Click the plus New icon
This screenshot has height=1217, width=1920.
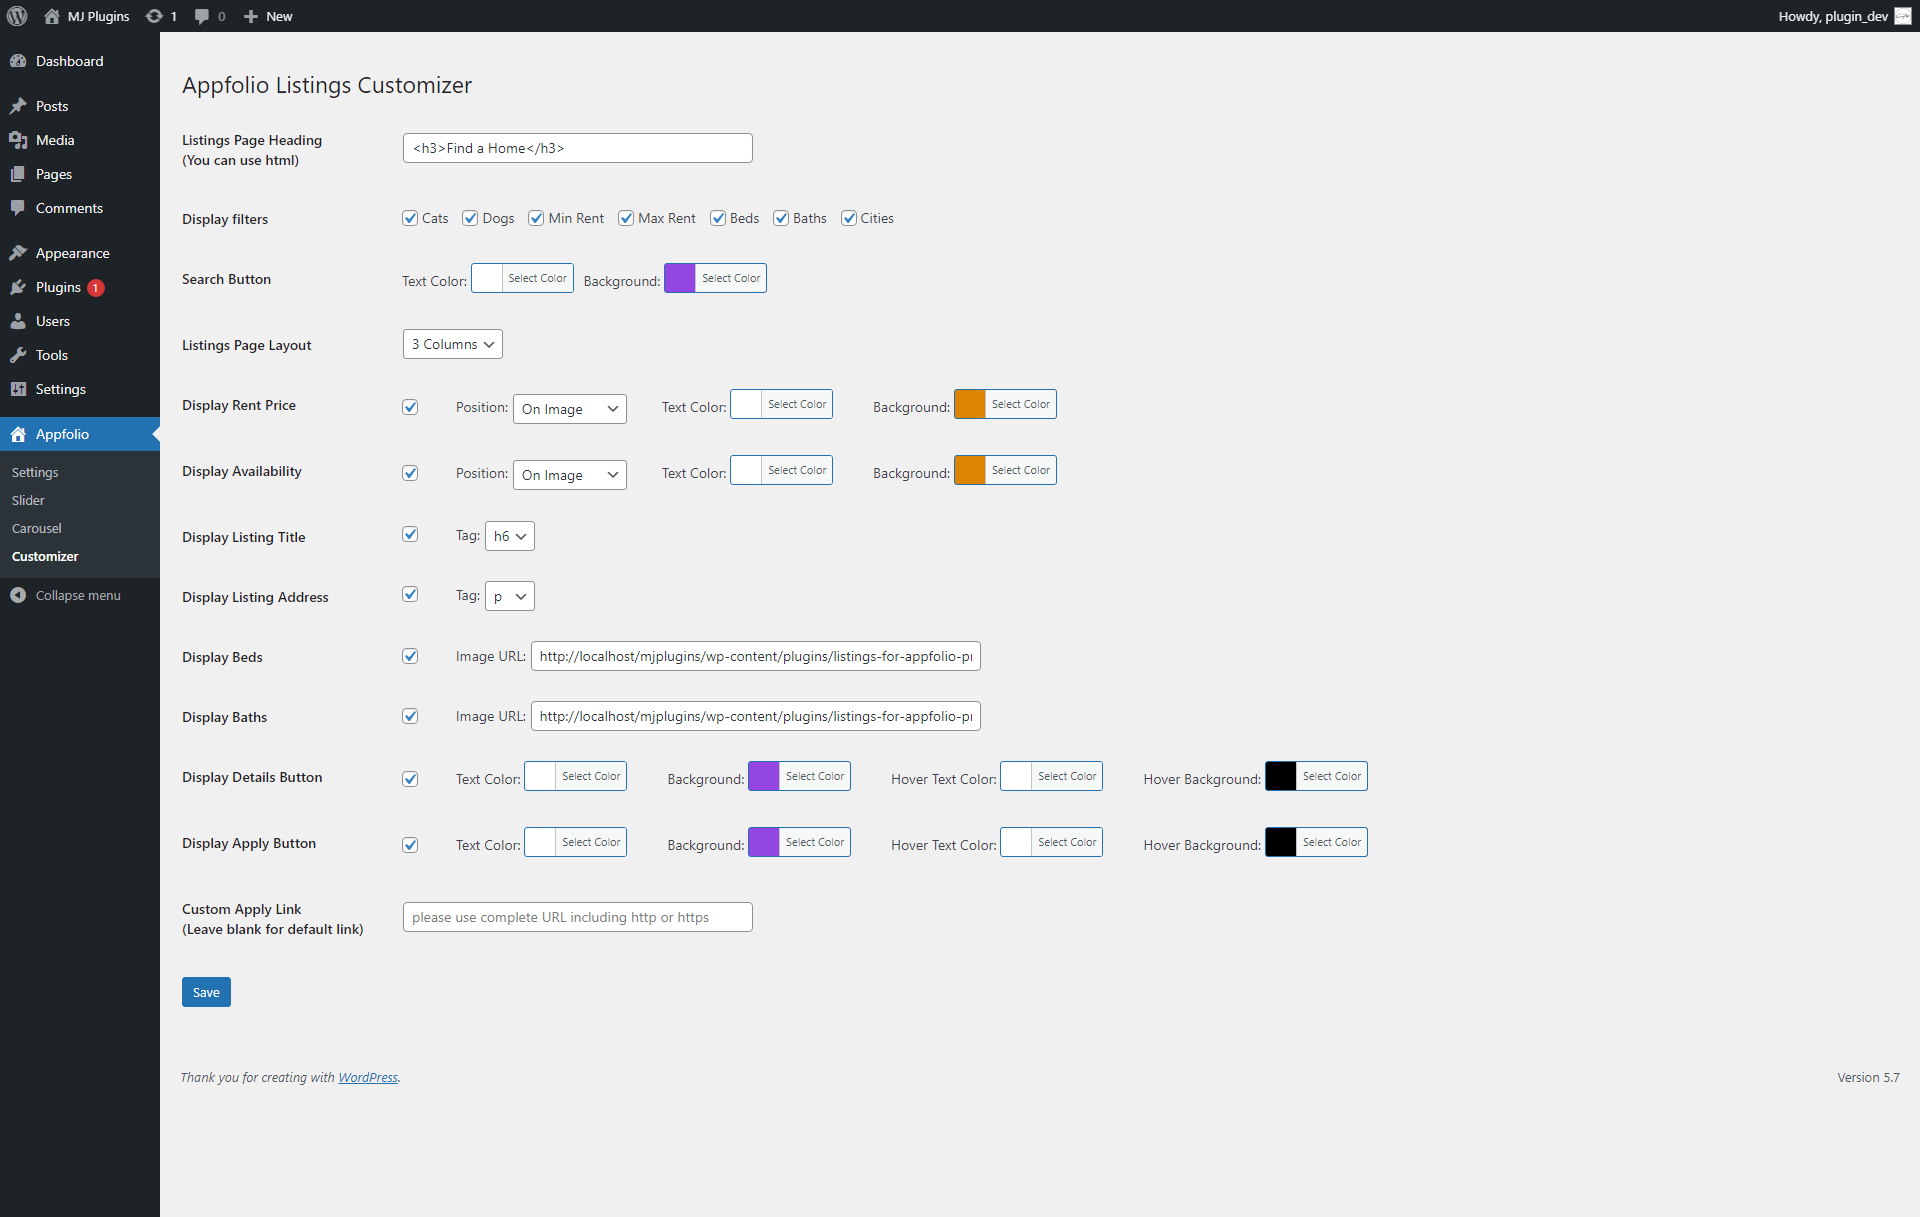[x=251, y=16]
